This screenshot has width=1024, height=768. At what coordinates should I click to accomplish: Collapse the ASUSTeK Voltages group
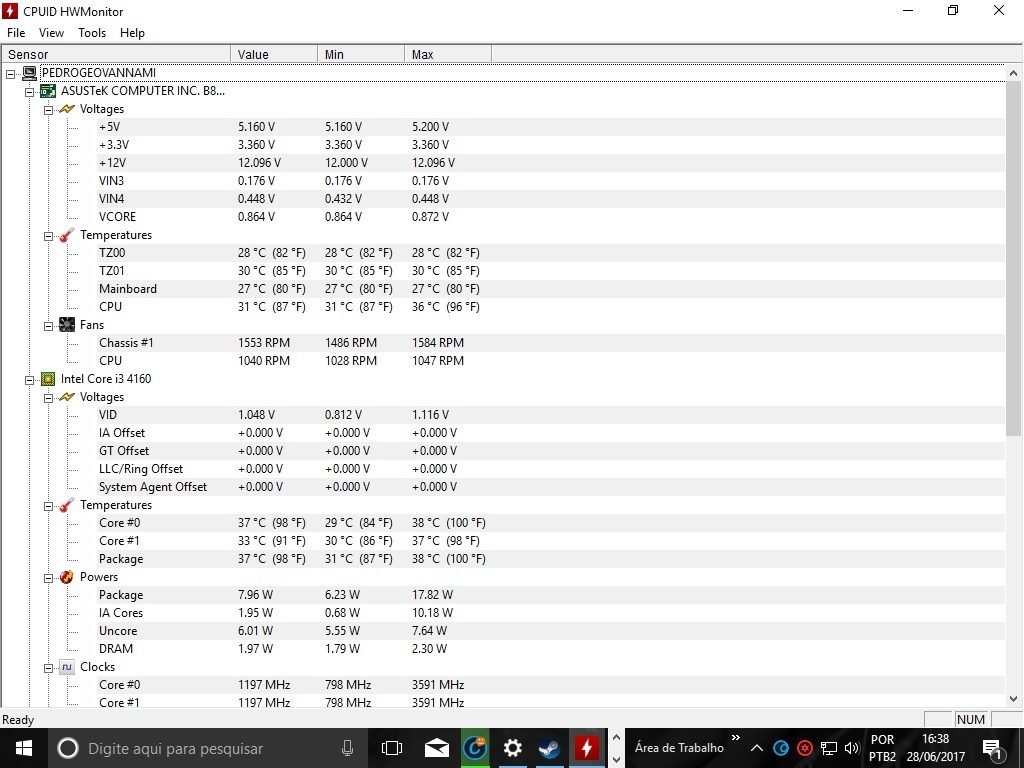pyautogui.click(x=48, y=110)
